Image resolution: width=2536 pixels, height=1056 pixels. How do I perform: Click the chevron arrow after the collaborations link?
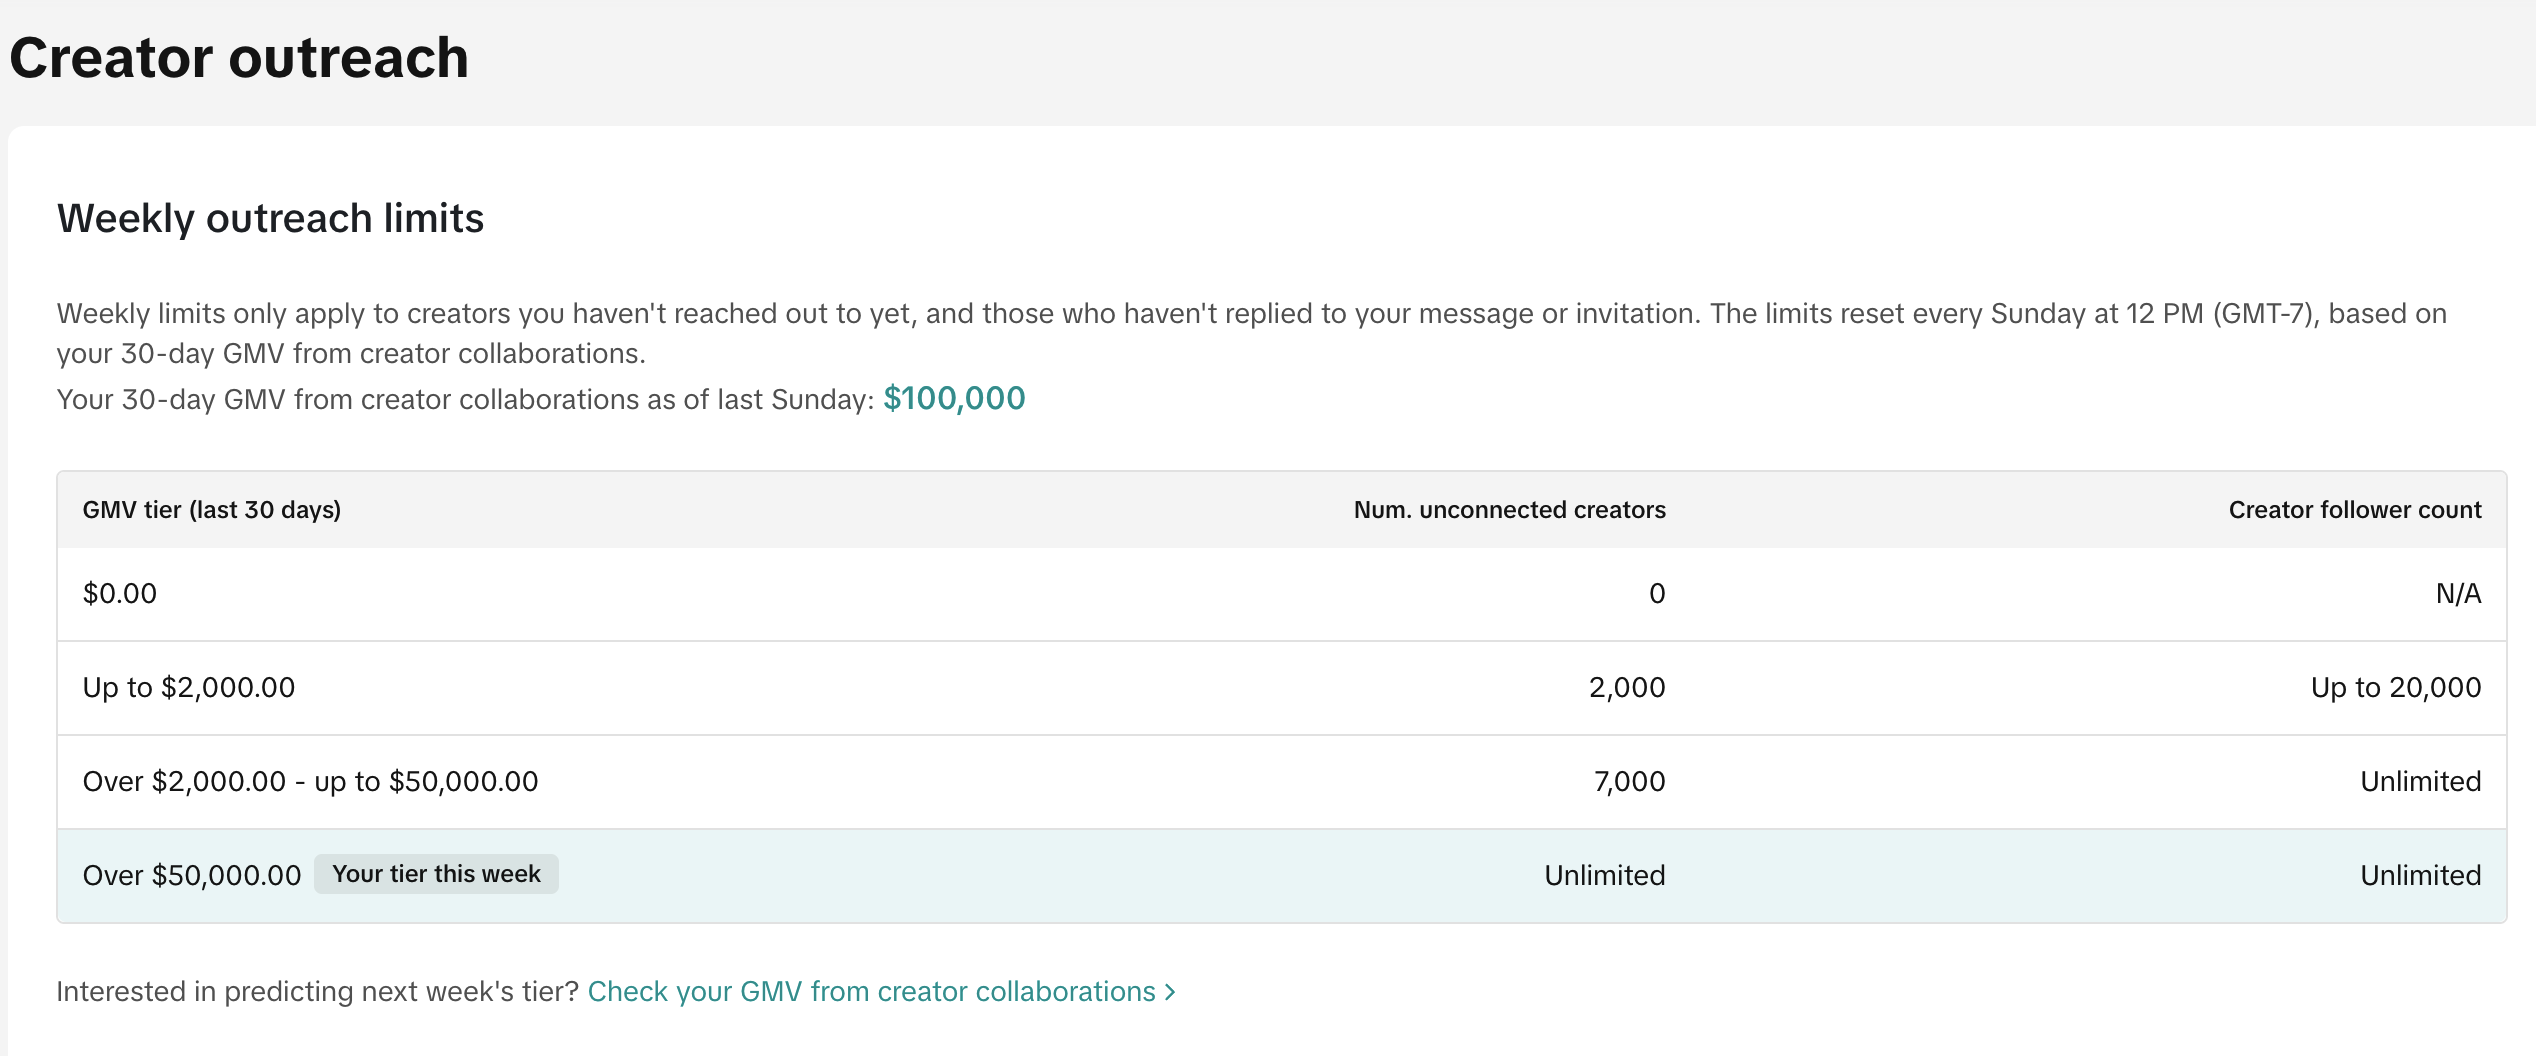[x=1170, y=992]
